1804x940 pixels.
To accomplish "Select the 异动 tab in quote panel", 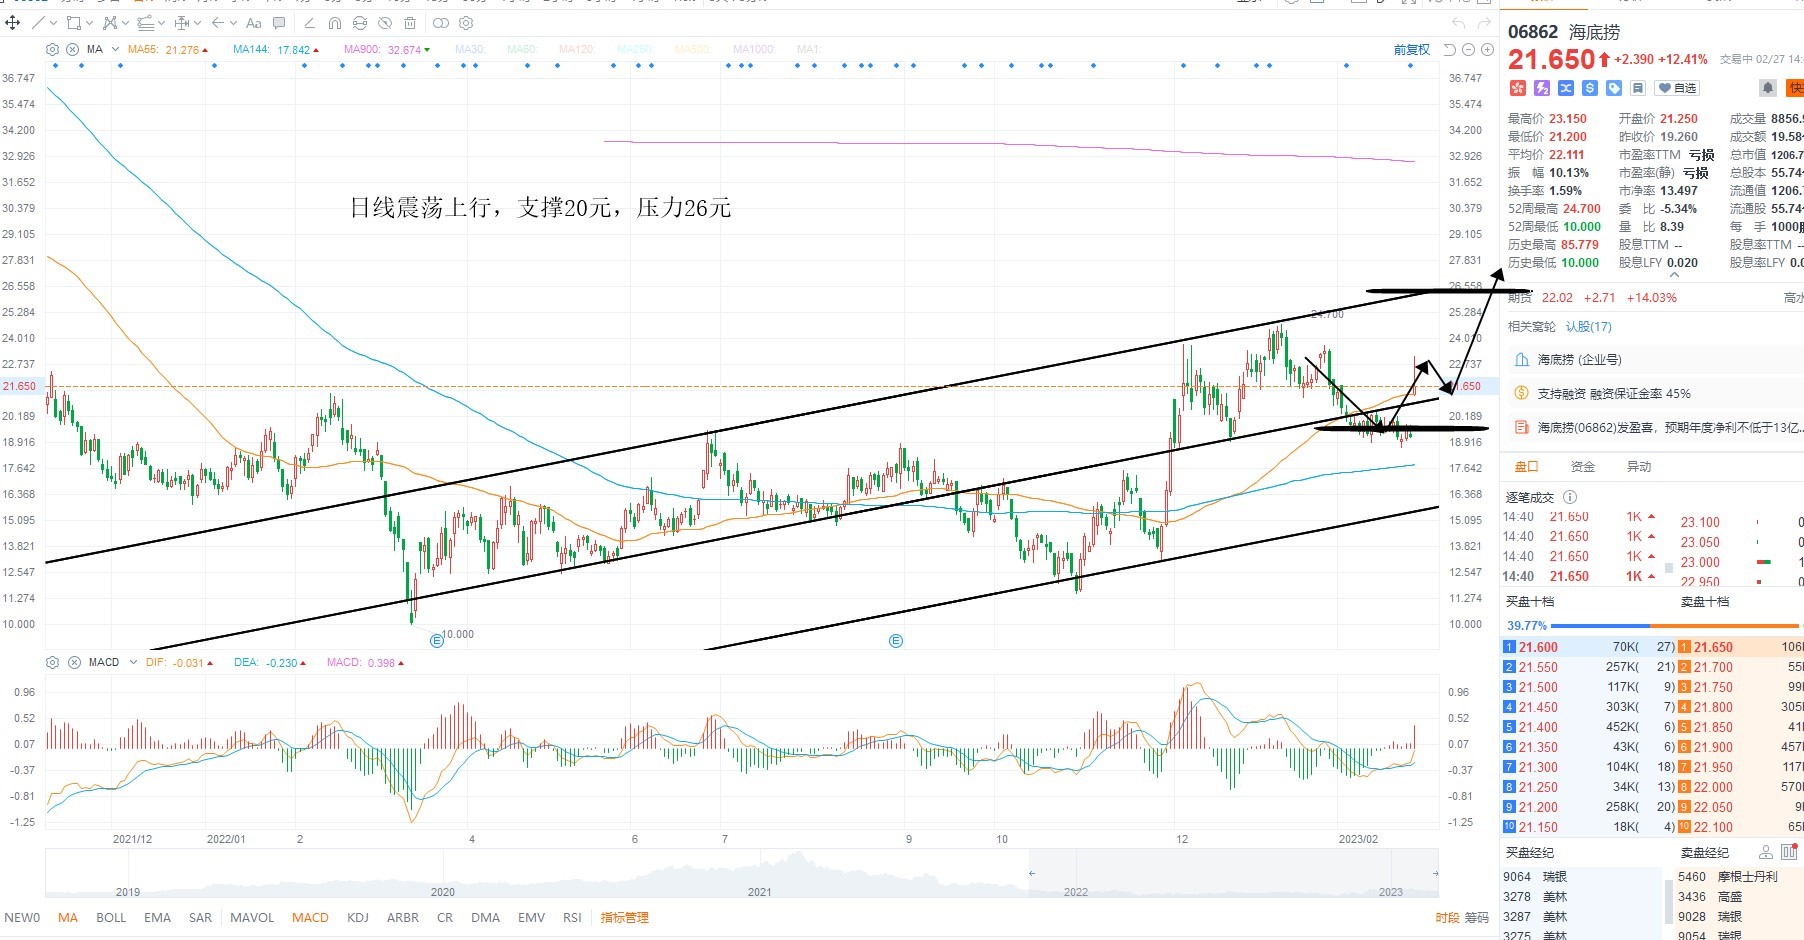I will tap(1639, 467).
